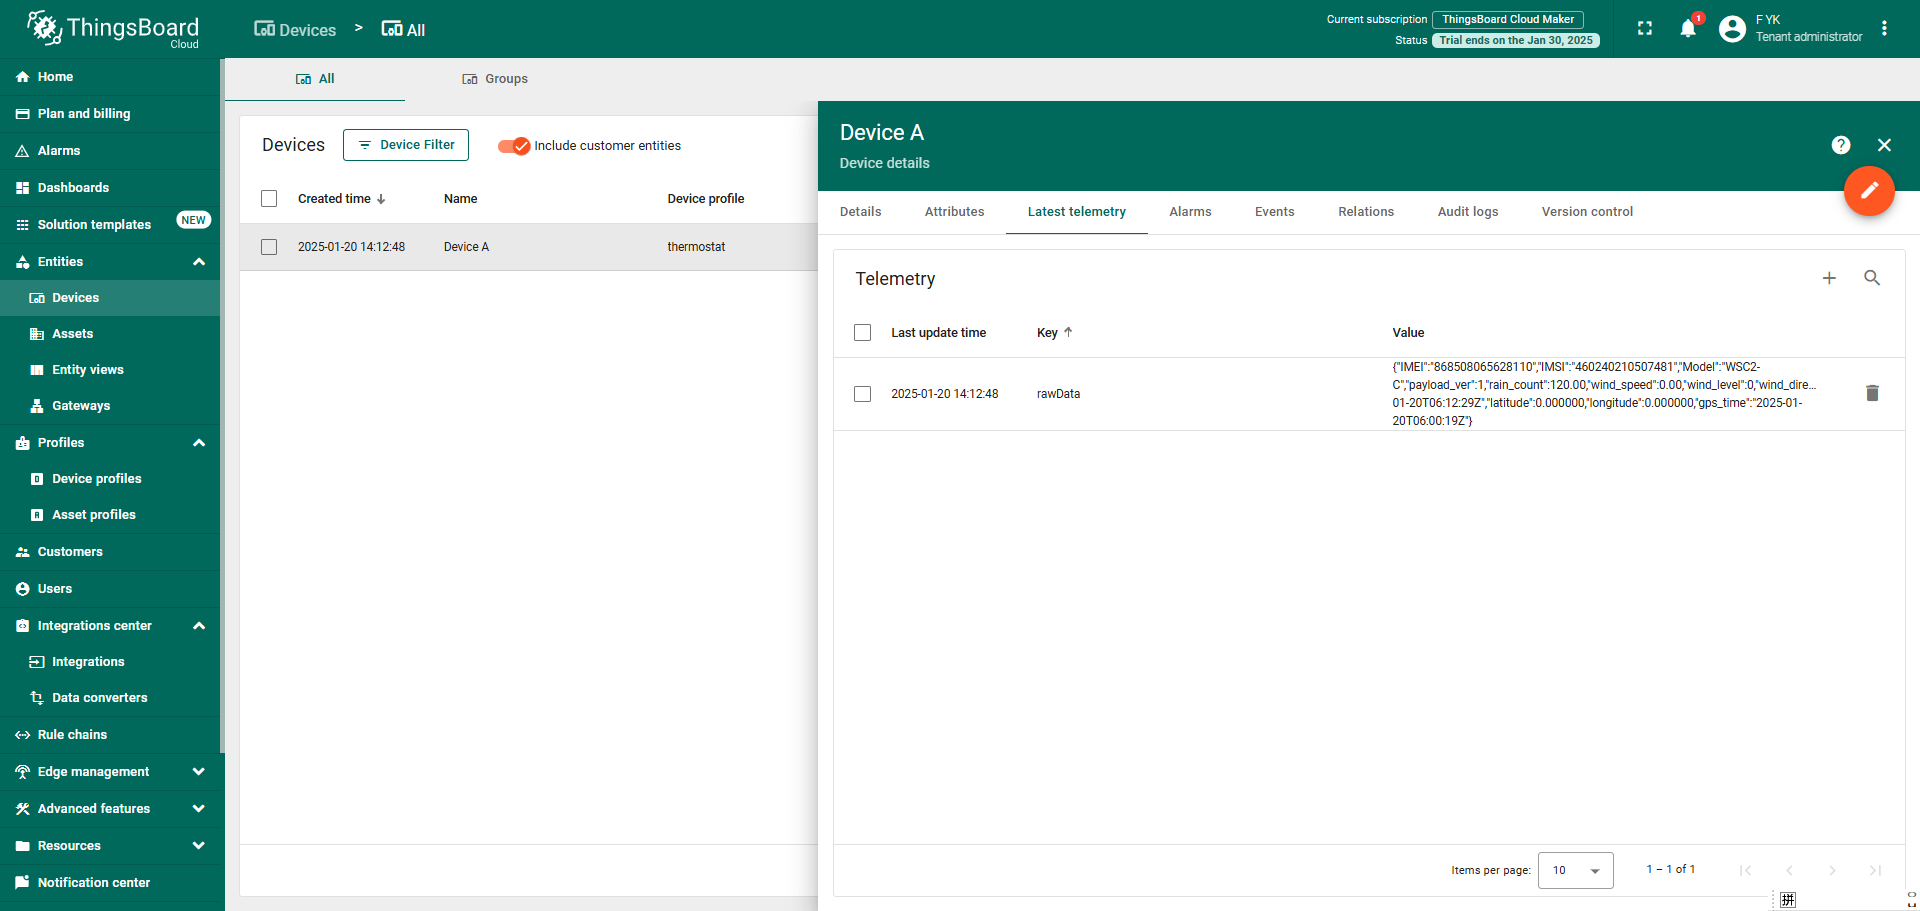Toggle Include customer entities switch
Viewport: 1920px width, 911px height.
514,146
